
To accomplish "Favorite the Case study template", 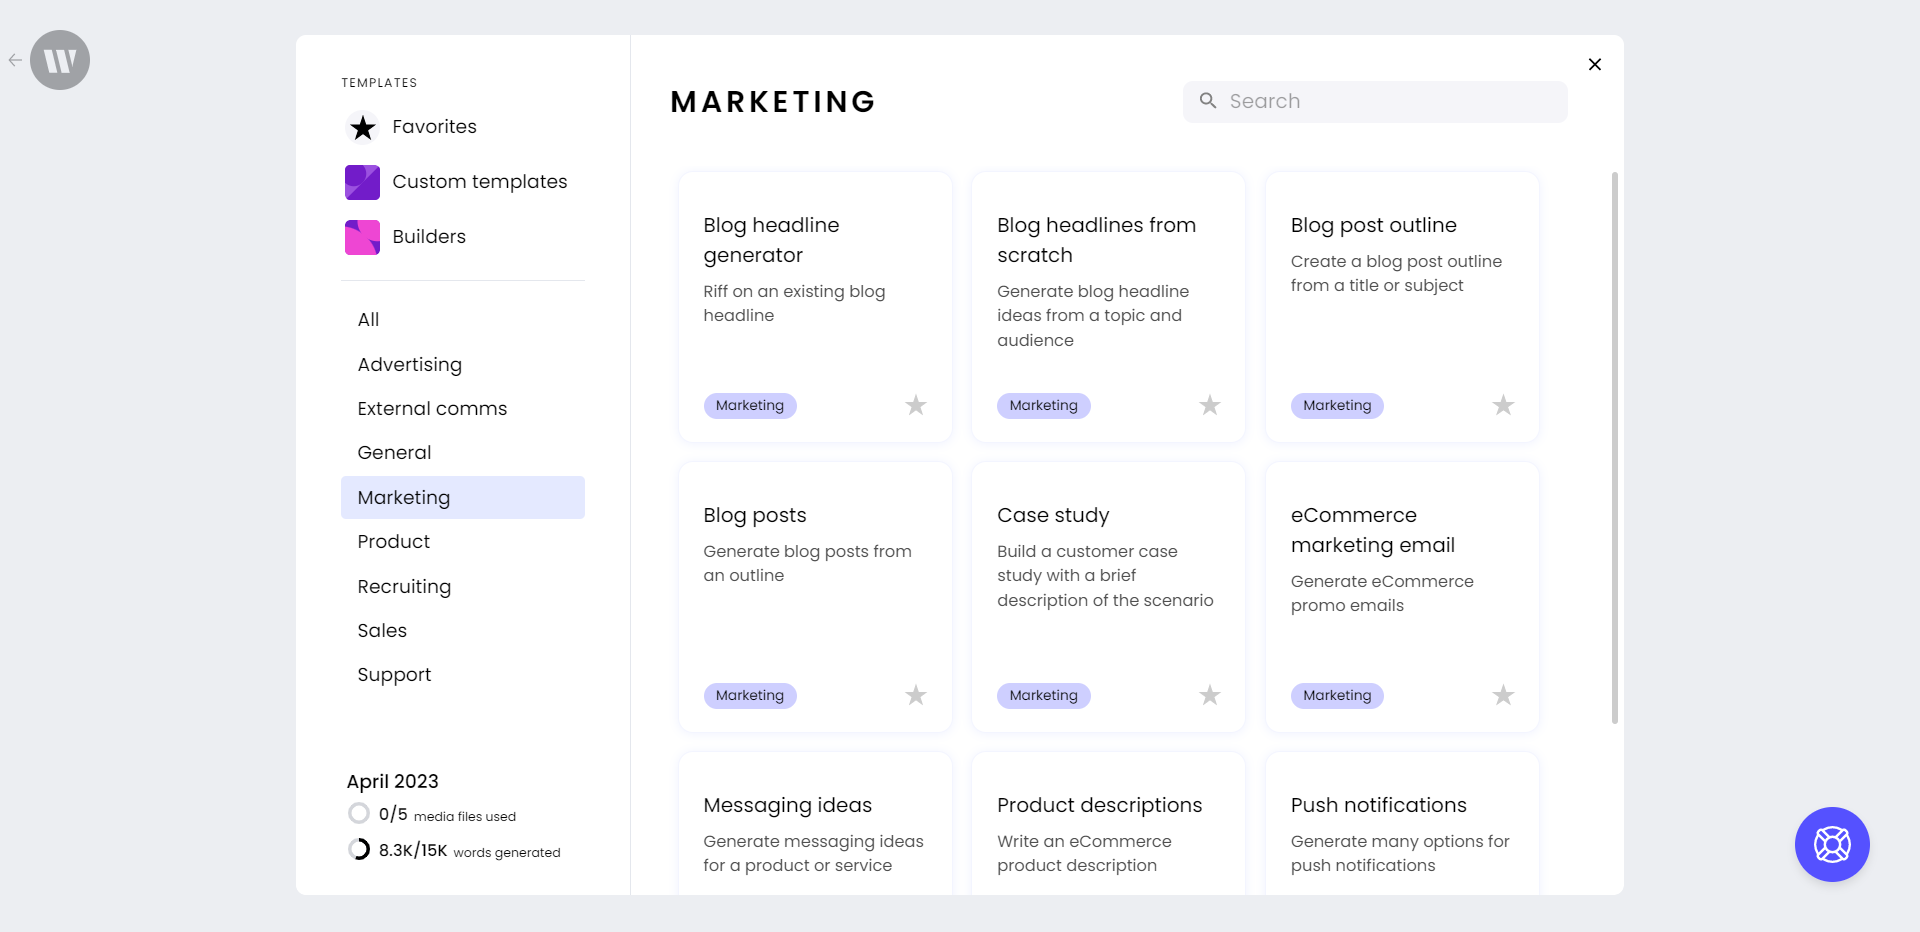I will click(x=1210, y=695).
